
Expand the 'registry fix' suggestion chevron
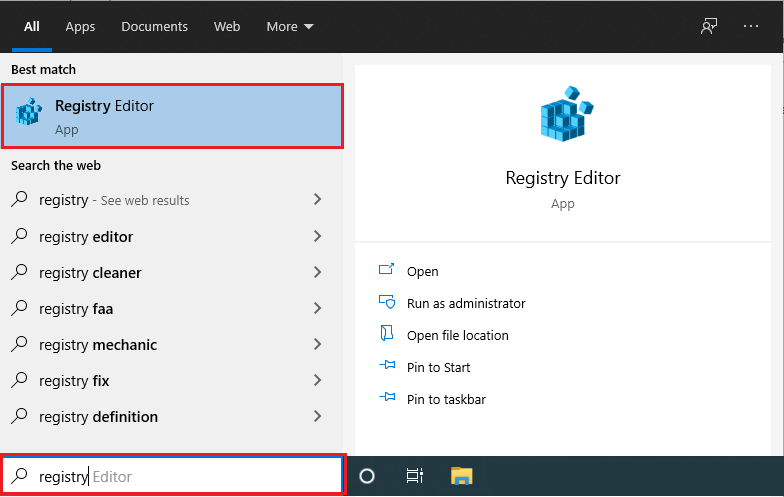pos(317,381)
